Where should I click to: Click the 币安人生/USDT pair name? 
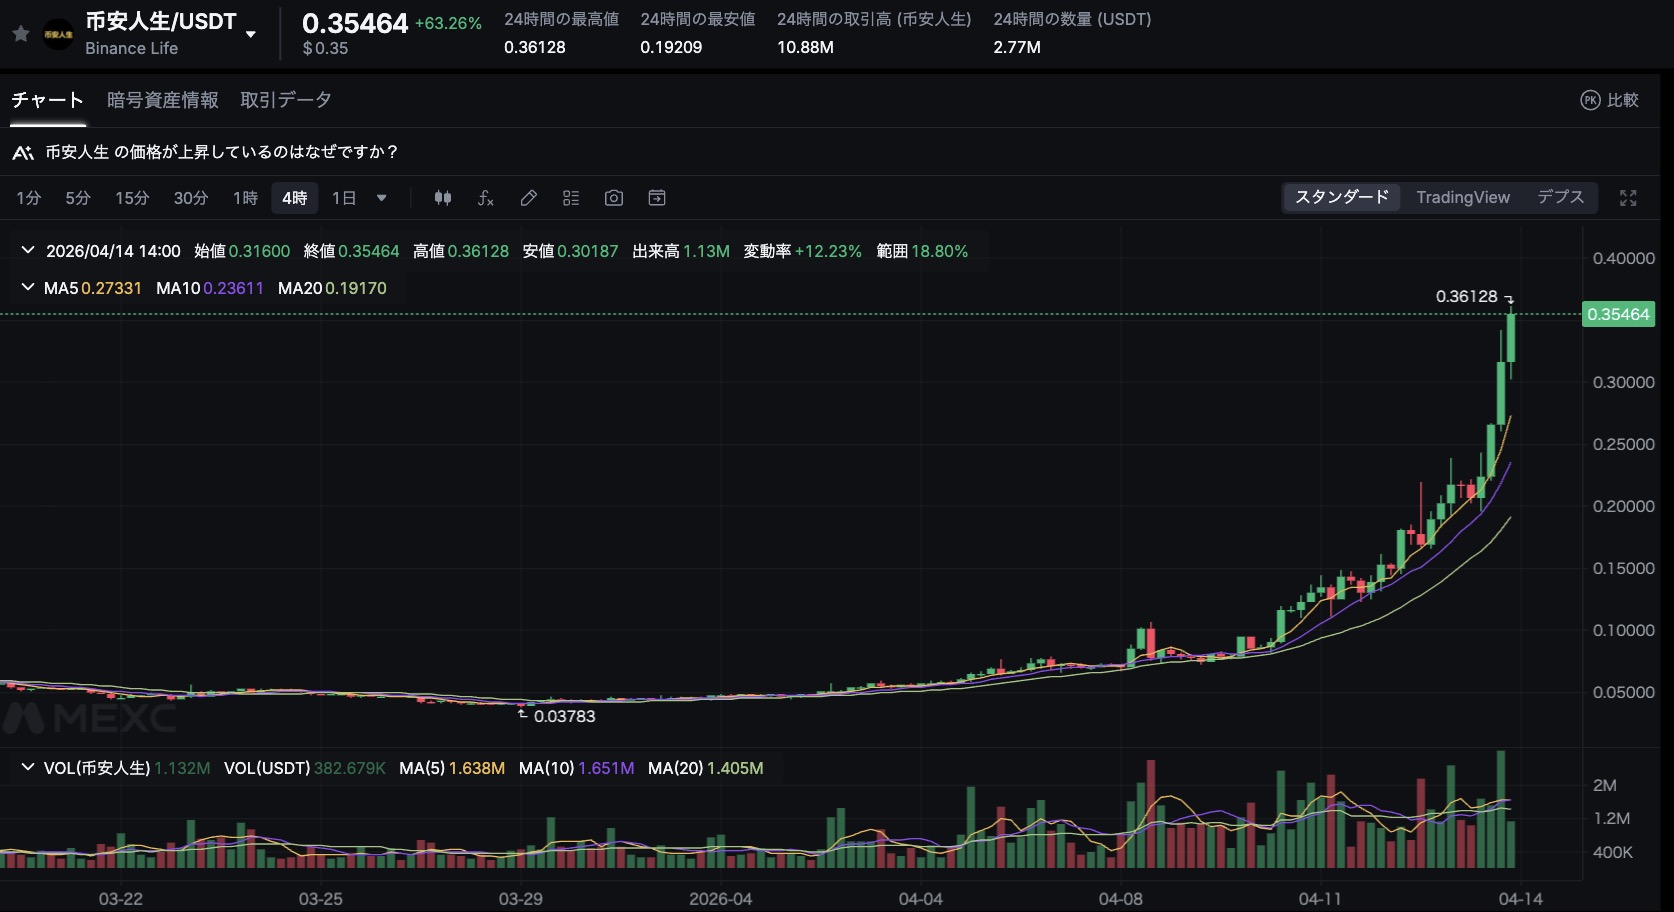(x=161, y=21)
